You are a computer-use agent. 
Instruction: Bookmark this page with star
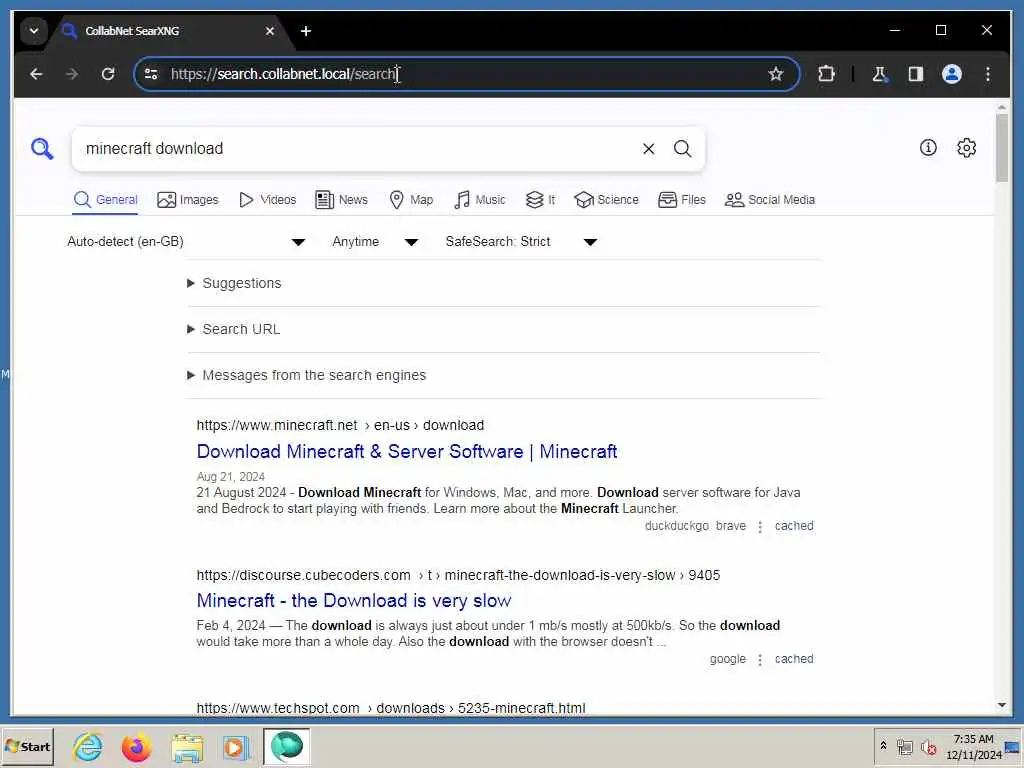[x=775, y=74]
